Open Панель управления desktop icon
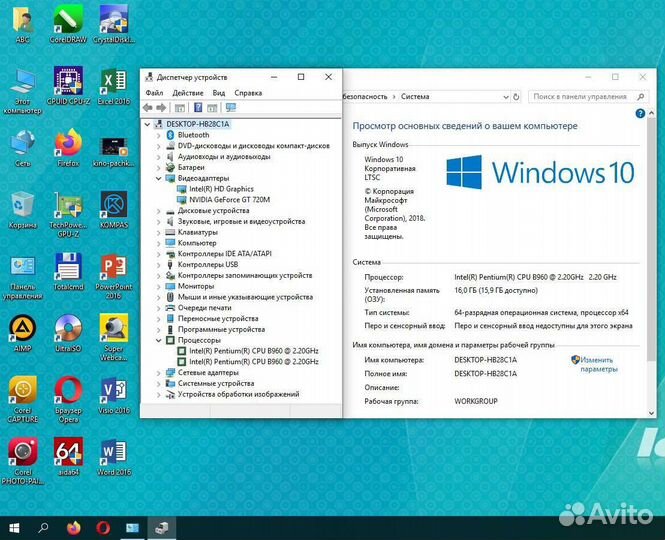This screenshot has height=540, width=665. 22,276
